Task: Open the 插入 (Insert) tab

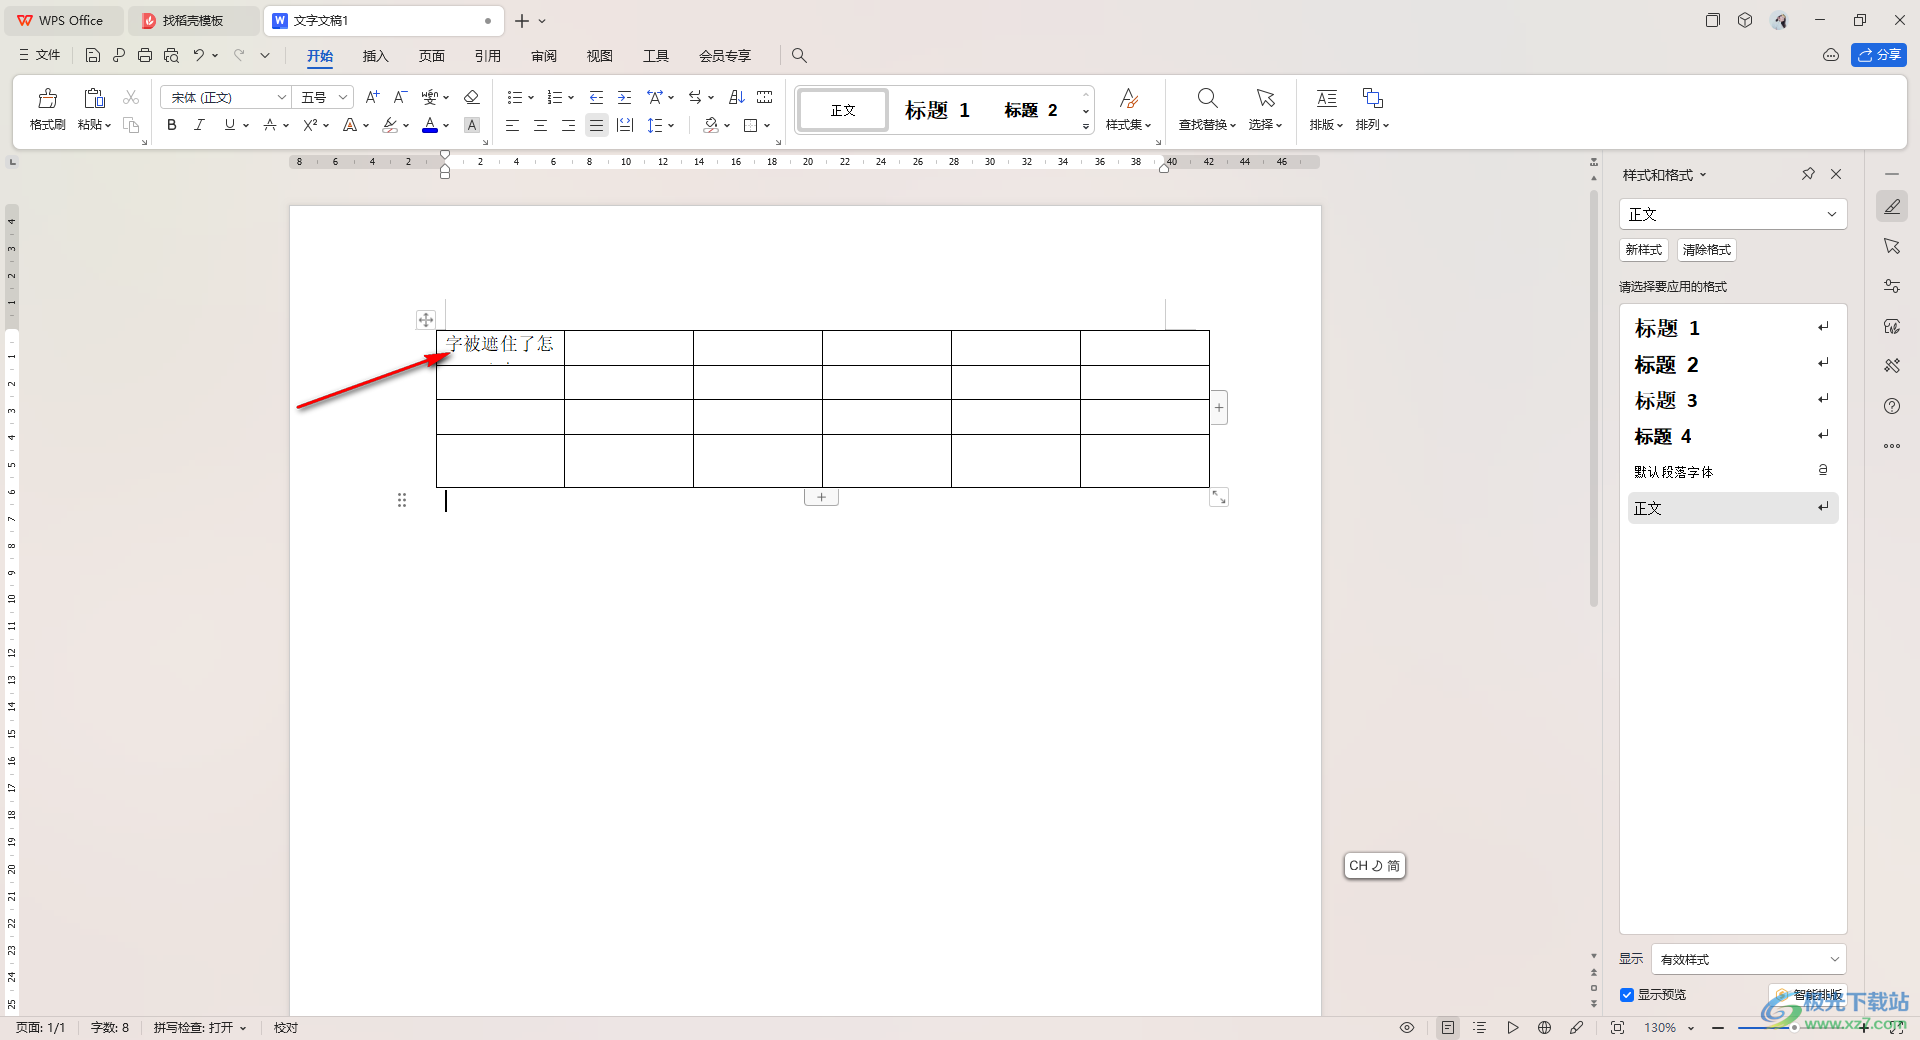Action: coord(375,56)
